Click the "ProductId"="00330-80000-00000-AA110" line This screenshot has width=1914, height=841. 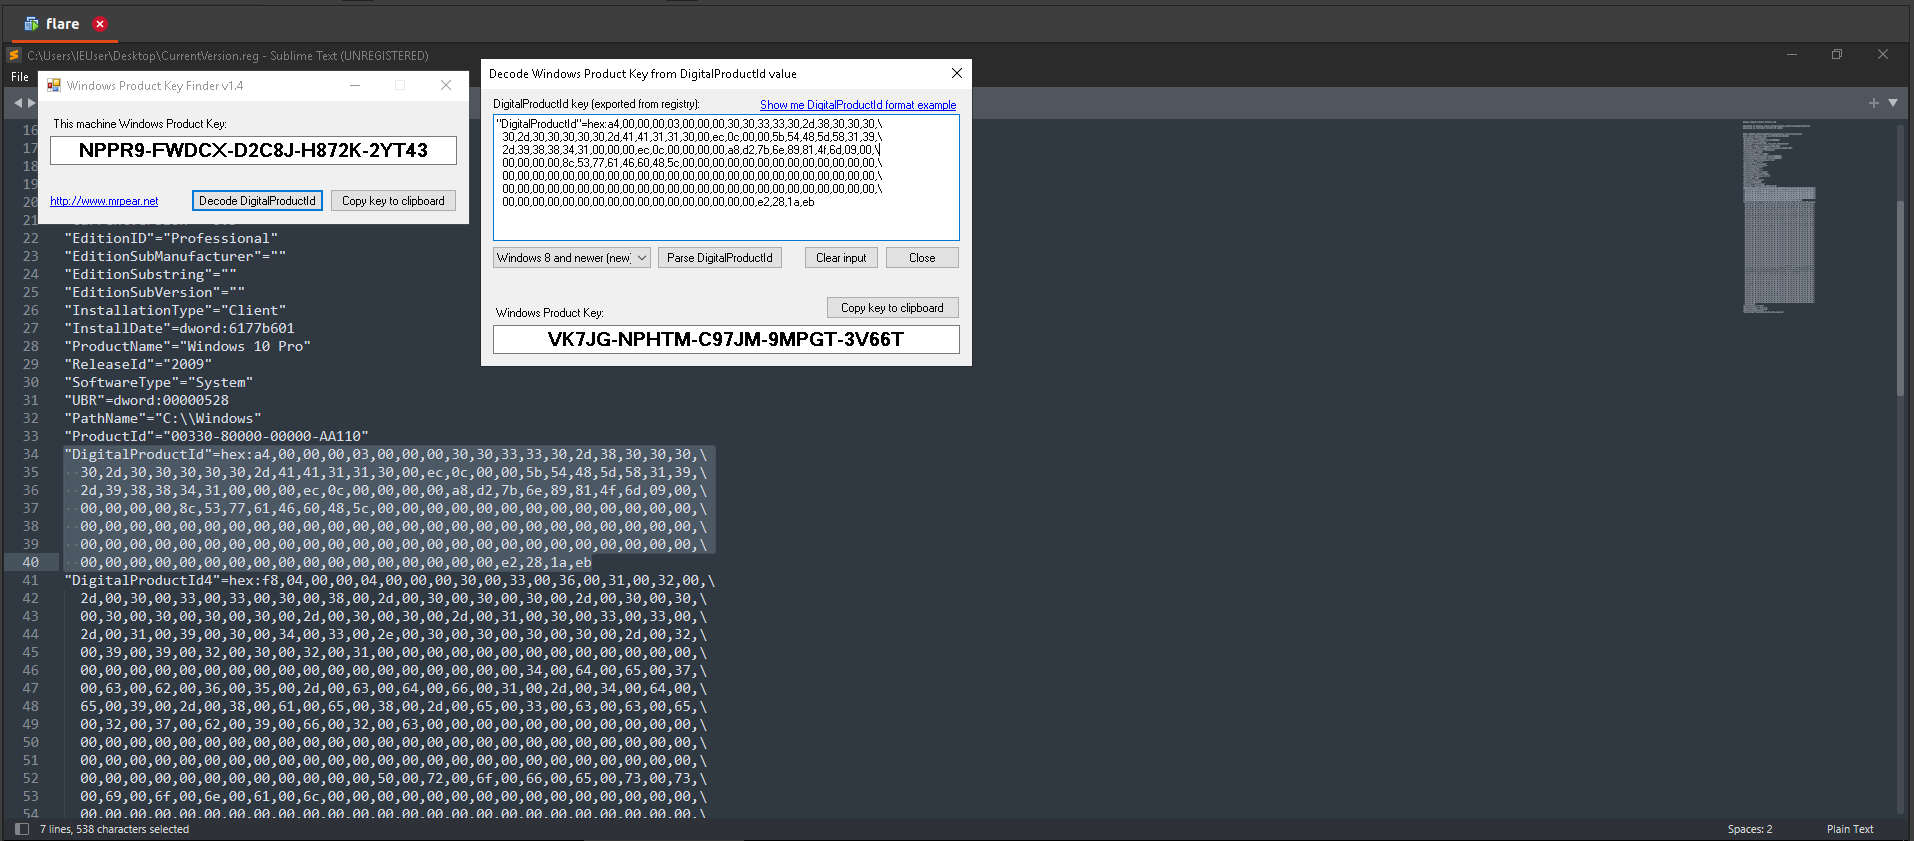217,436
